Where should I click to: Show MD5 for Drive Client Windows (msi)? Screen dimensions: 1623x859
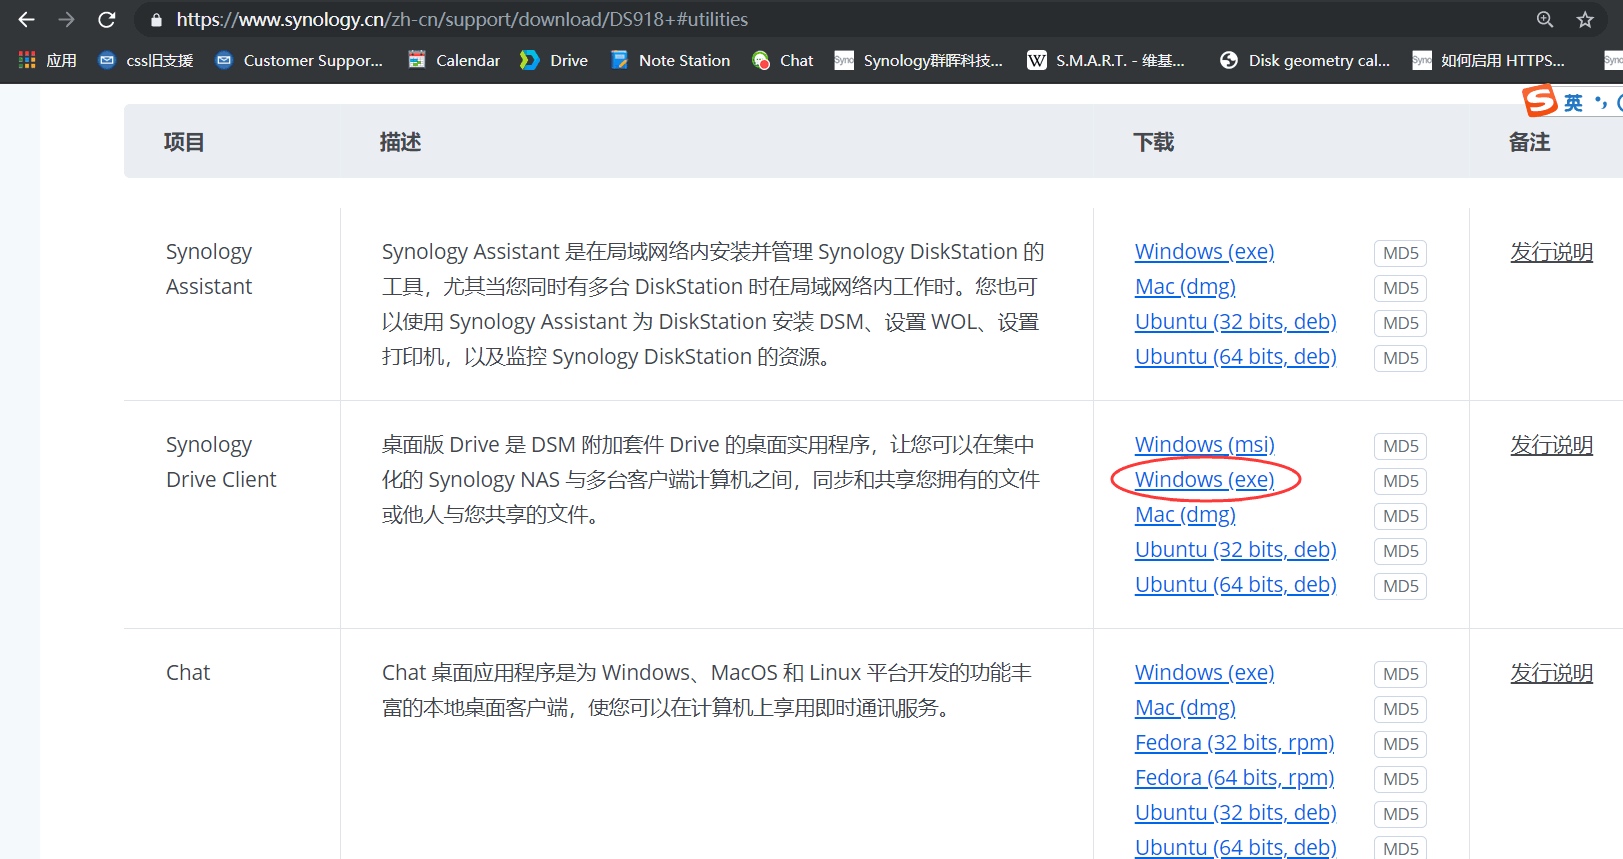point(1400,446)
